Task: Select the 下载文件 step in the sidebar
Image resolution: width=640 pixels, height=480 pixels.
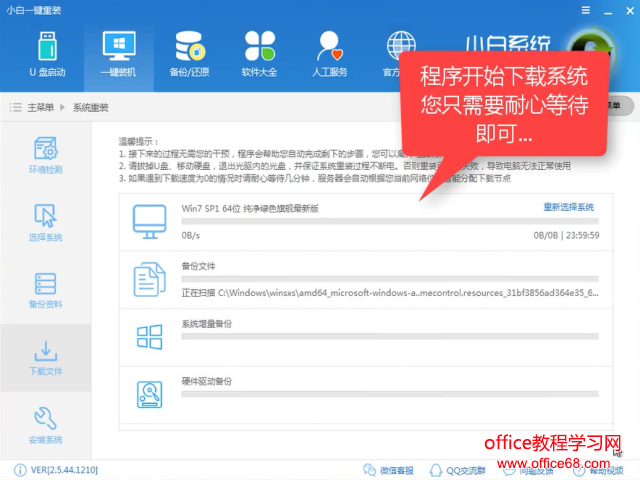Action: 46,358
